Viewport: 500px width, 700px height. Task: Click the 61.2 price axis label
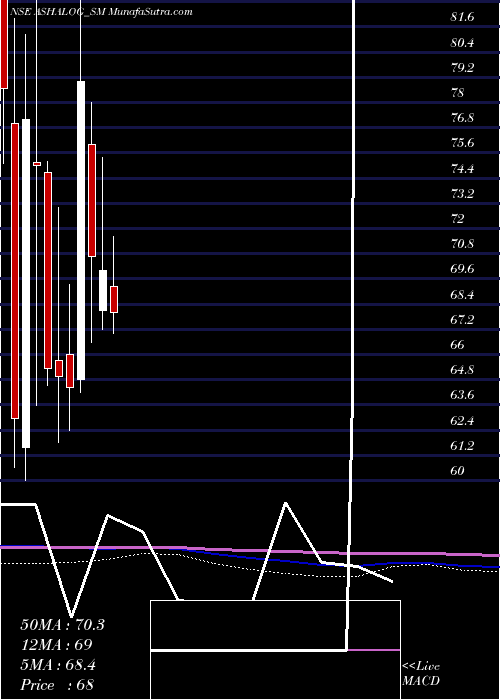pyautogui.click(x=462, y=446)
